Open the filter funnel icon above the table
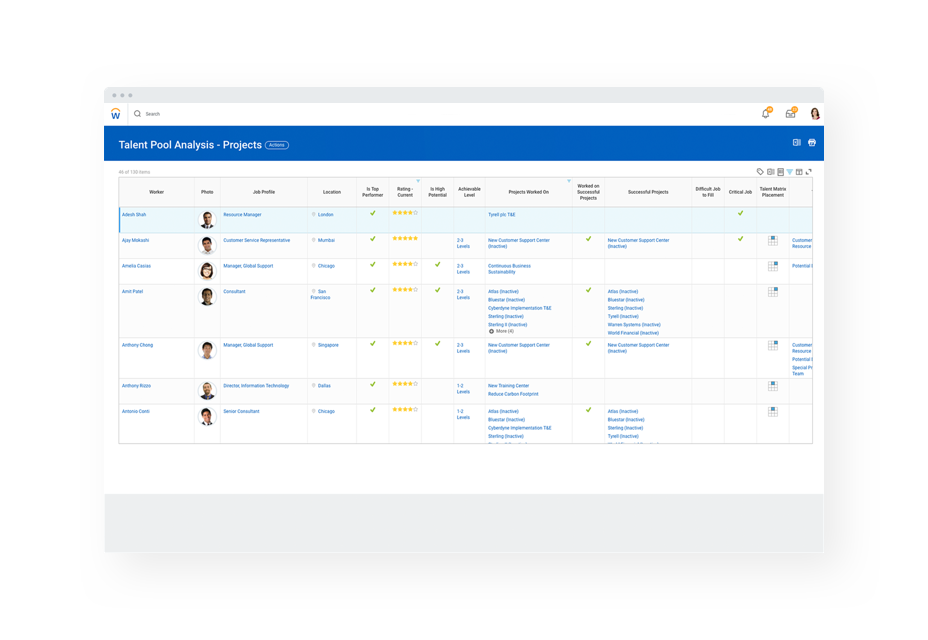The height and width of the screenshot is (640, 928). tap(787, 170)
